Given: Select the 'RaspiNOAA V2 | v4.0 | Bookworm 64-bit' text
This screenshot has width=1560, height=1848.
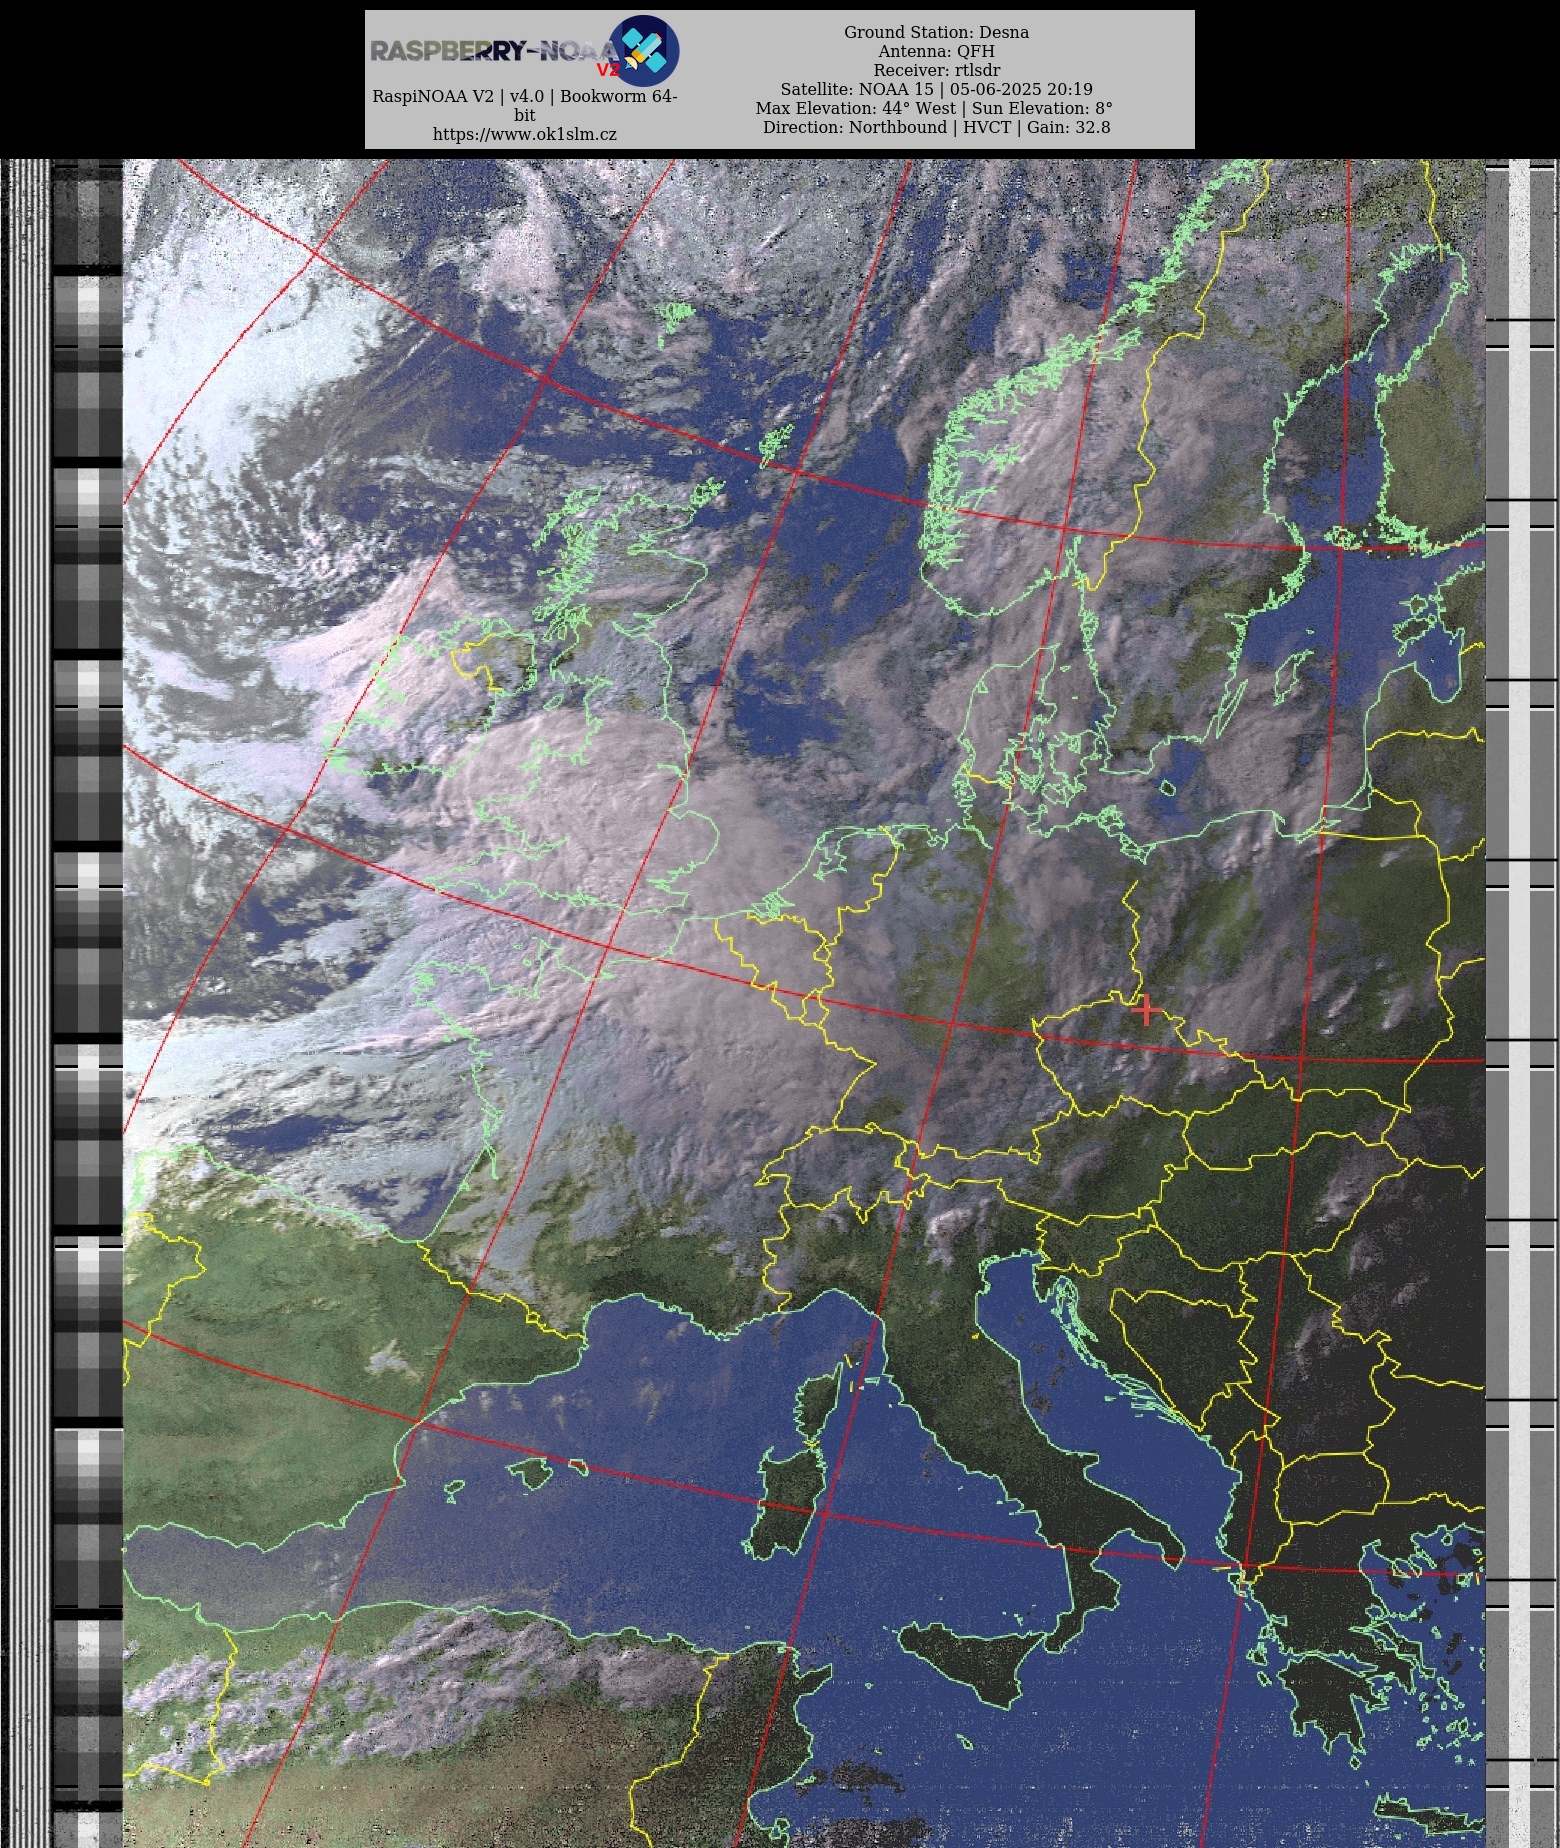Looking at the screenshot, I should click(x=524, y=105).
